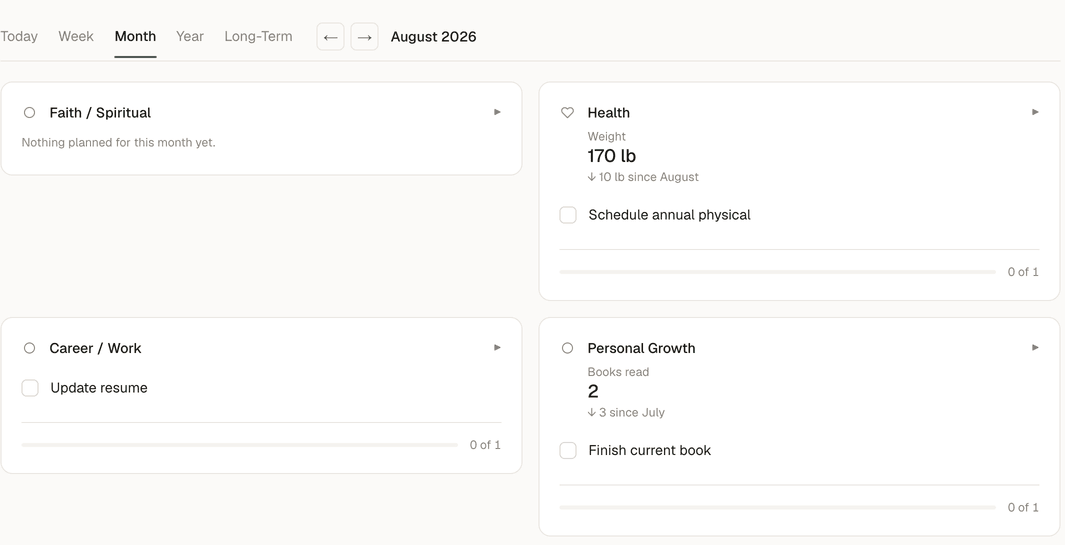
Task: Expand the Personal Growth card triangle
Action: 1035,348
